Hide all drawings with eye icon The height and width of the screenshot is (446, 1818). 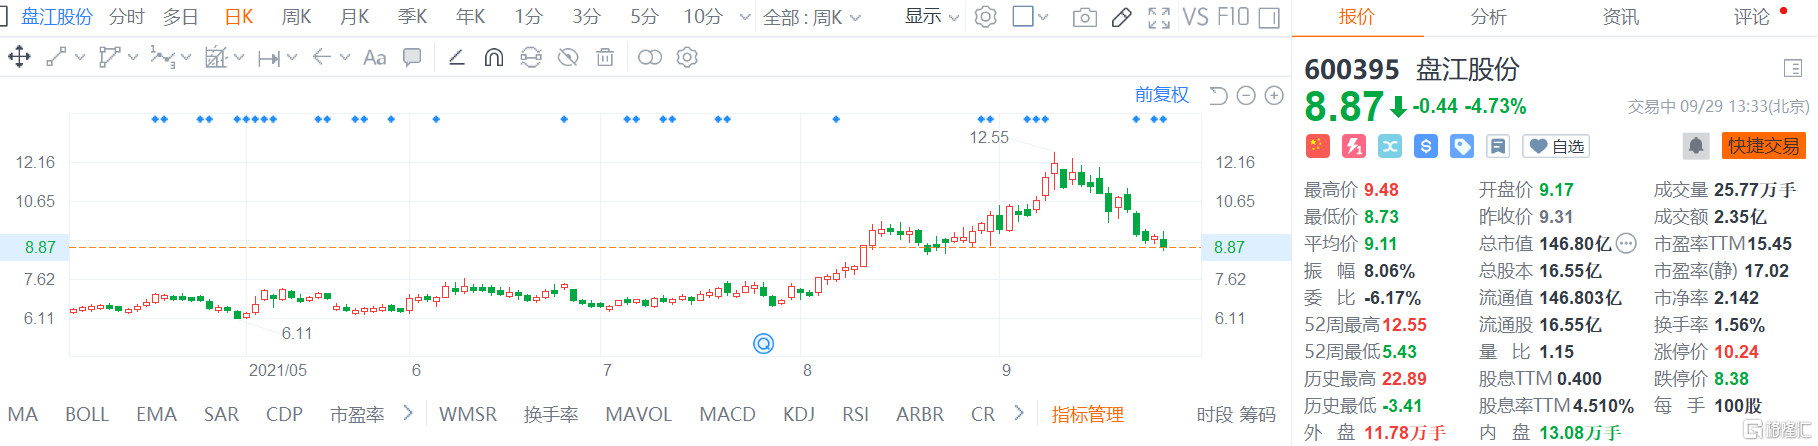pyautogui.click(x=568, y=57)
